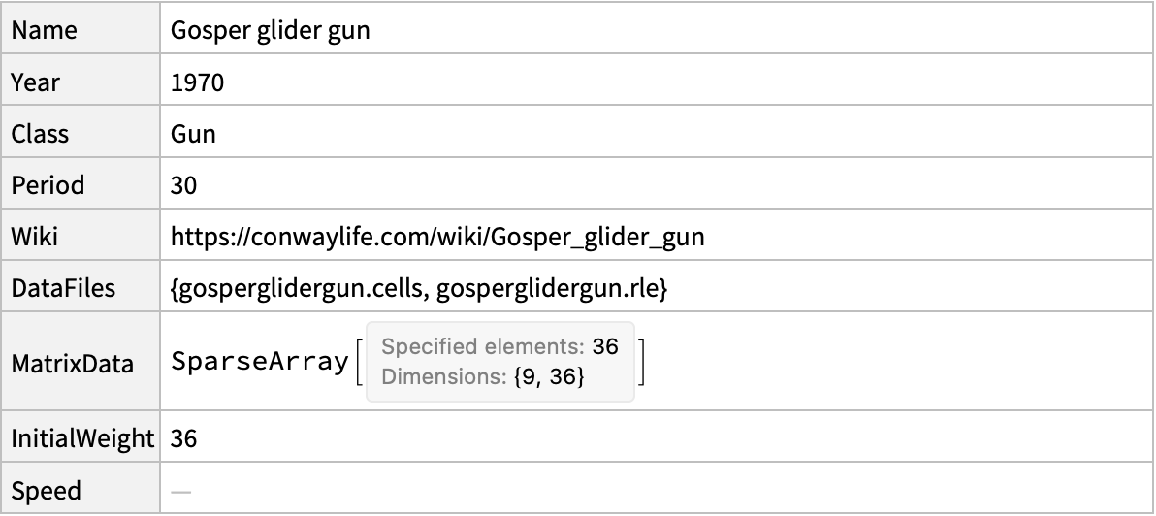Click the SparseArray head text
Image resolution: width=1156 pixels, height=516 pixels.
(259, 364)
